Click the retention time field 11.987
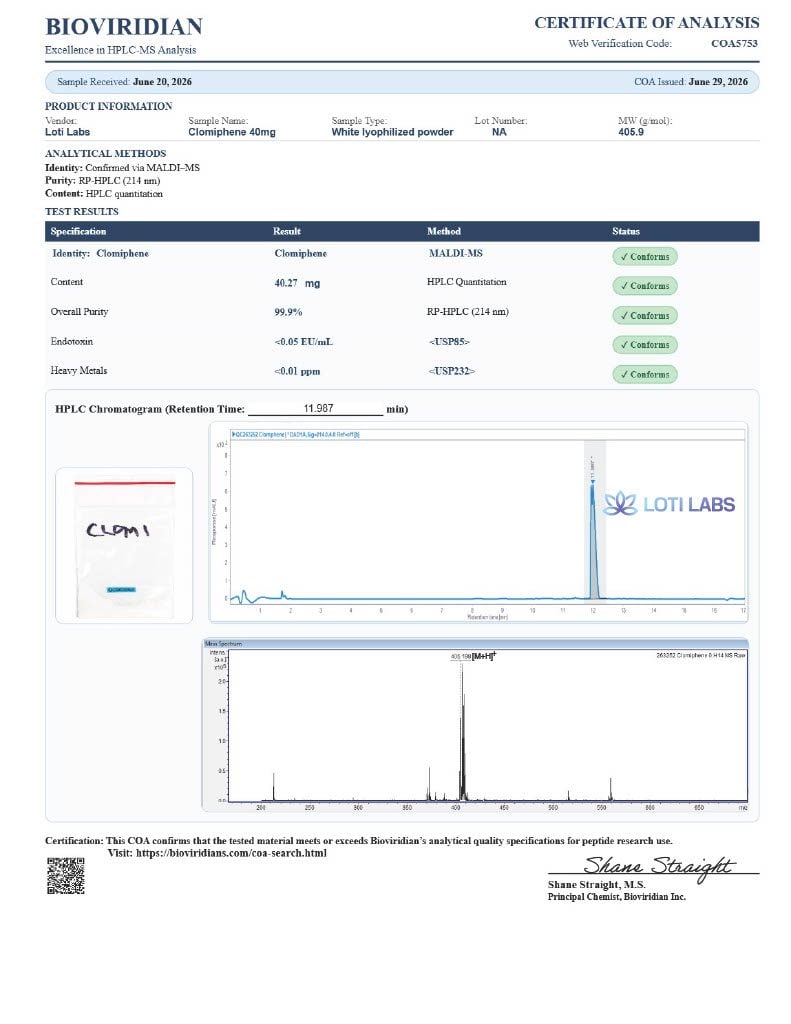Viewport: 791px width, 1024px height. click(x=315, y=409)
